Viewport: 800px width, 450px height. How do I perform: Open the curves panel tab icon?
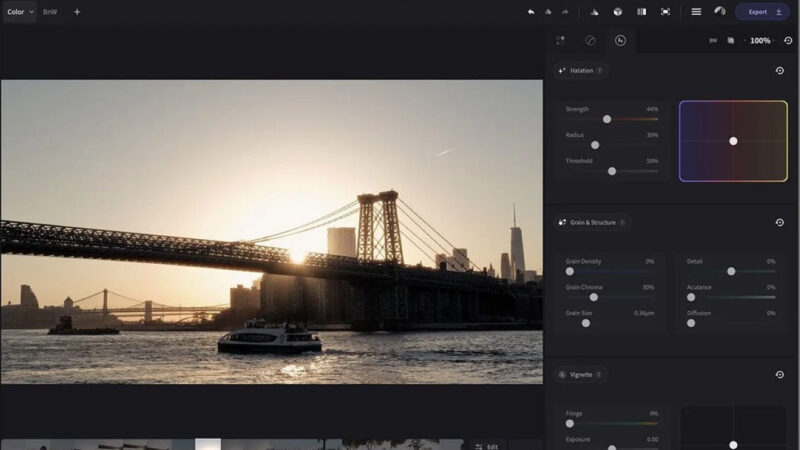pyautogui.click(x=590, y=40)
